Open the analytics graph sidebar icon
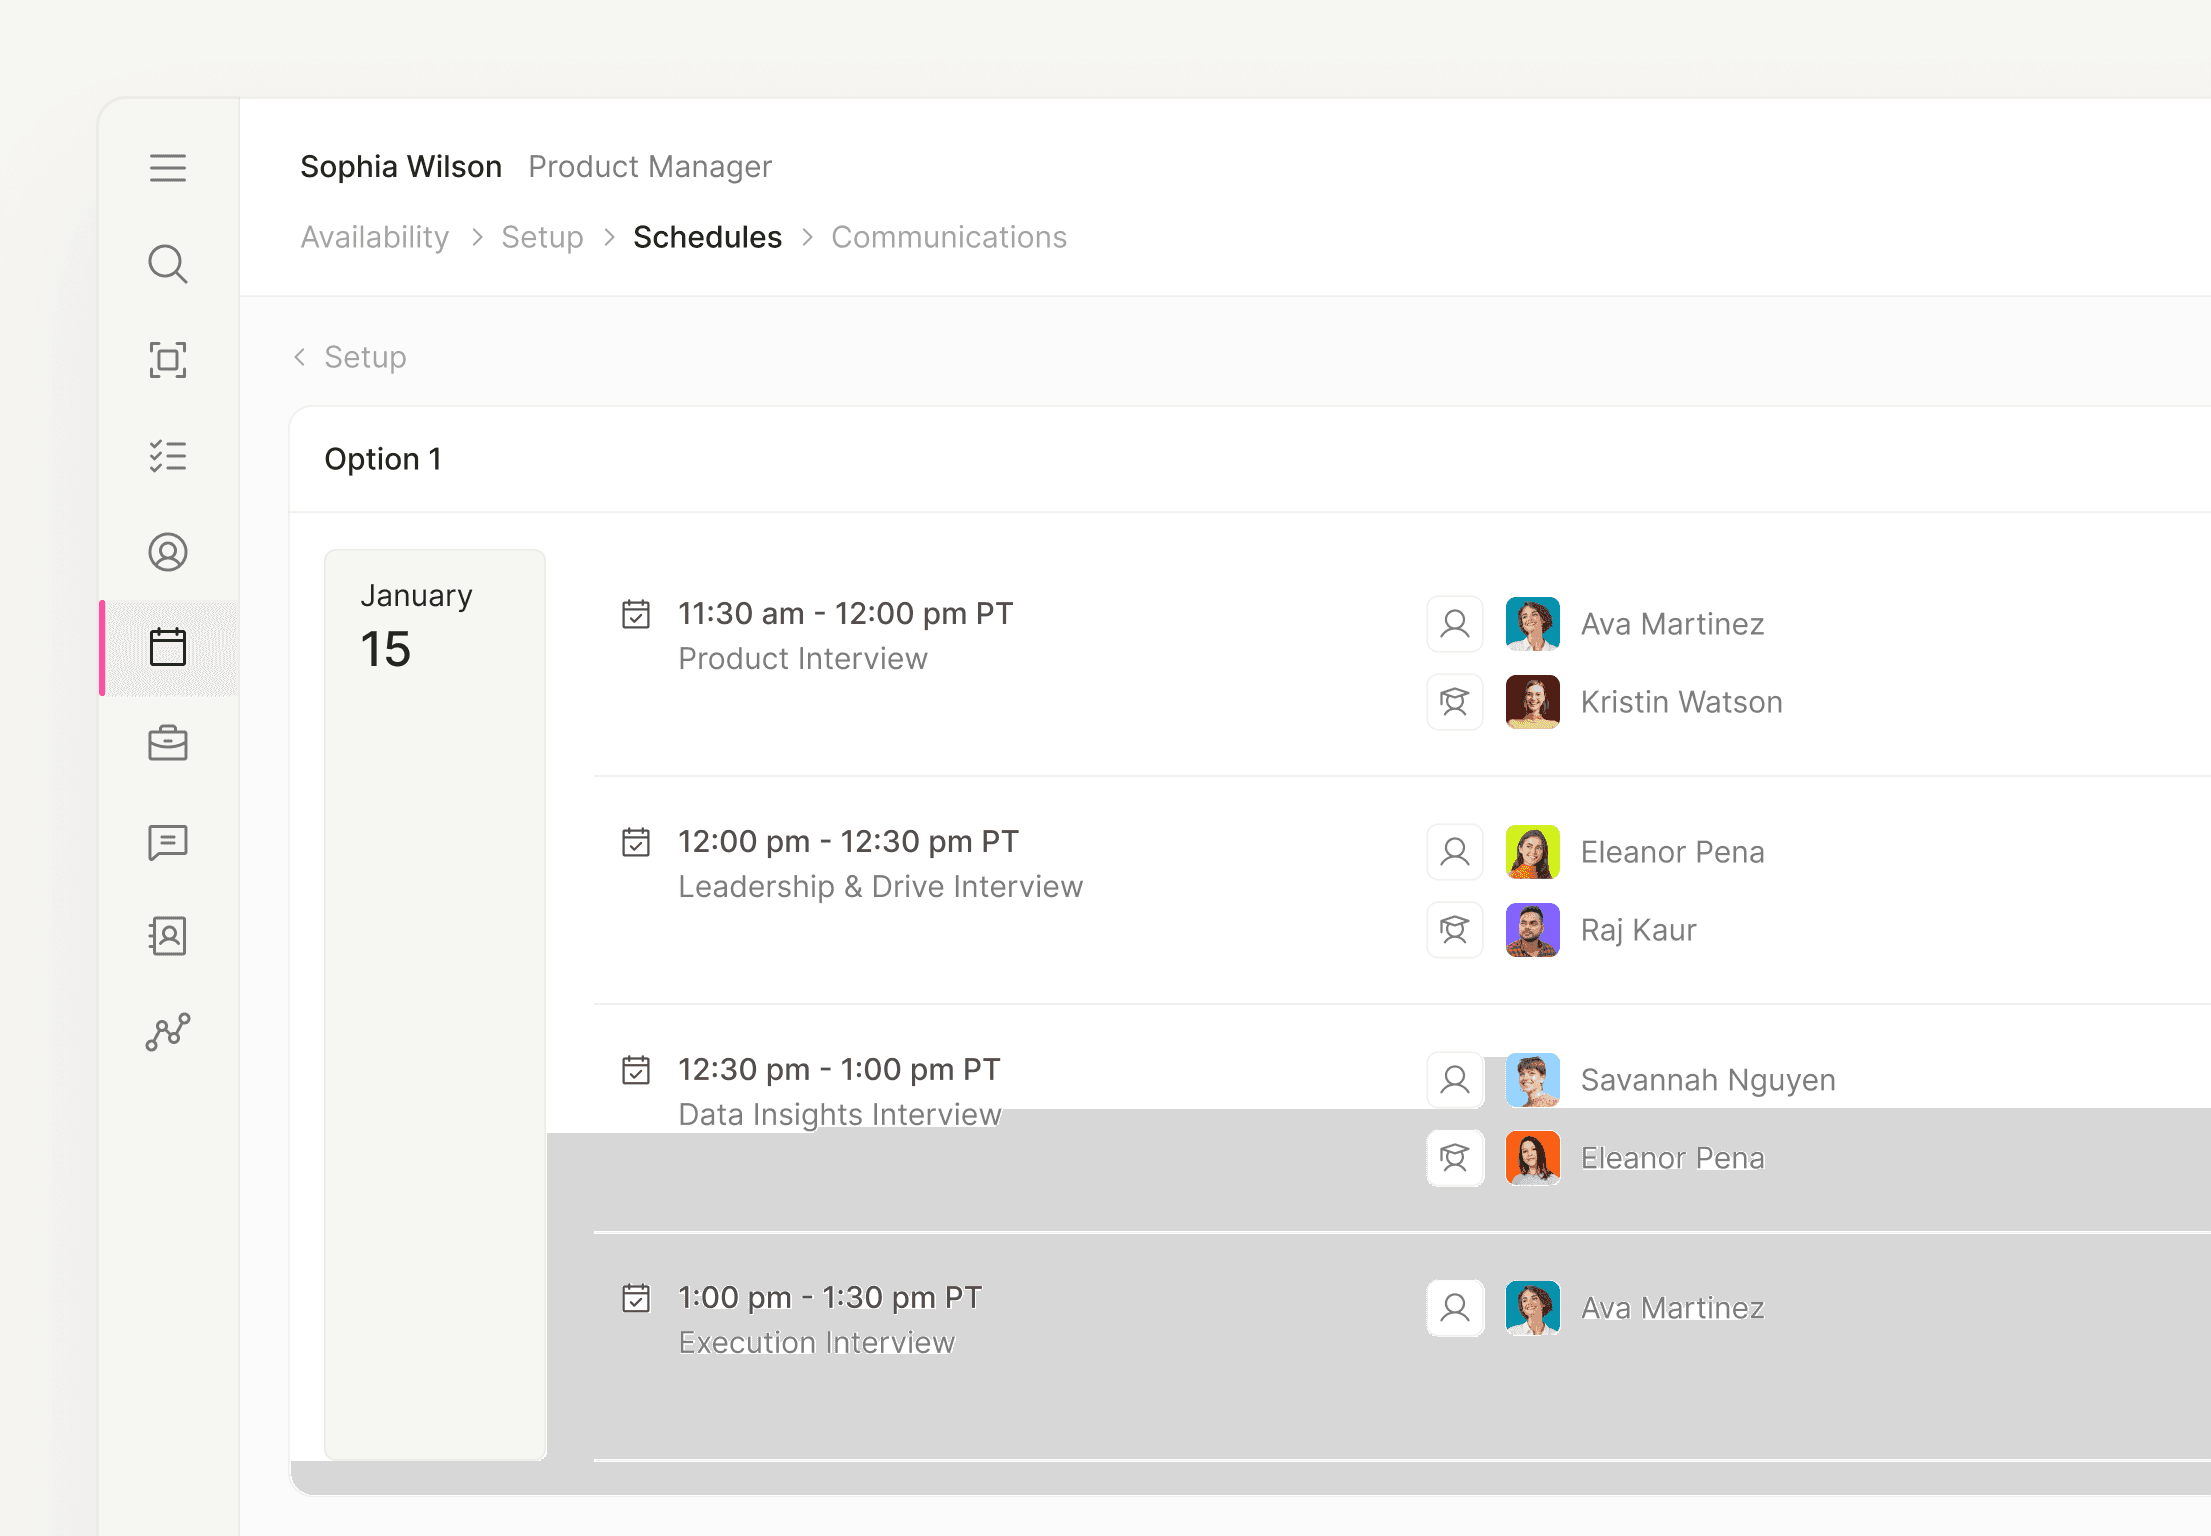The image size is (2211, 1536). pos(168,1032)
